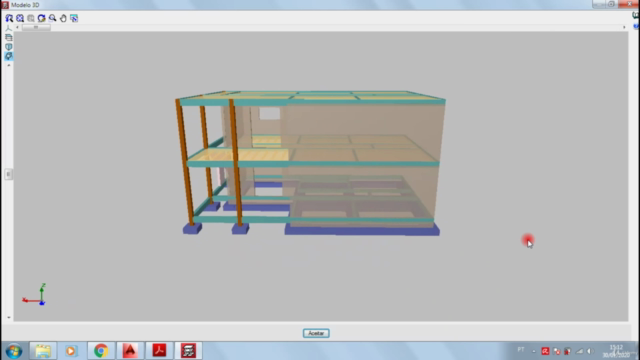Select the hand pan tool
The width and height of the screenshot is (640, 360).
(x=63, y=18)
